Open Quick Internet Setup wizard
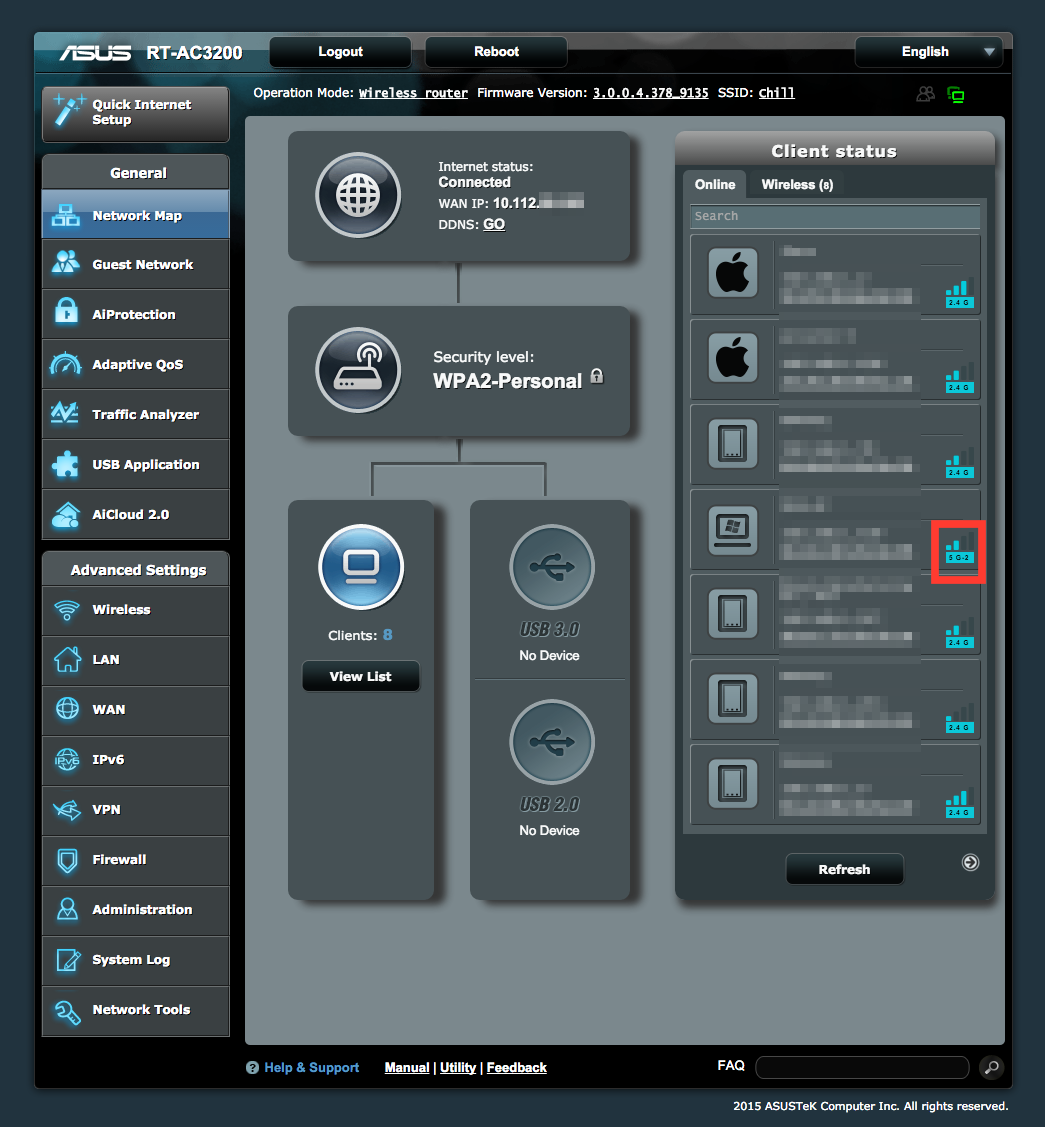Viewport: 1045px width, 1127px height. 136,114
